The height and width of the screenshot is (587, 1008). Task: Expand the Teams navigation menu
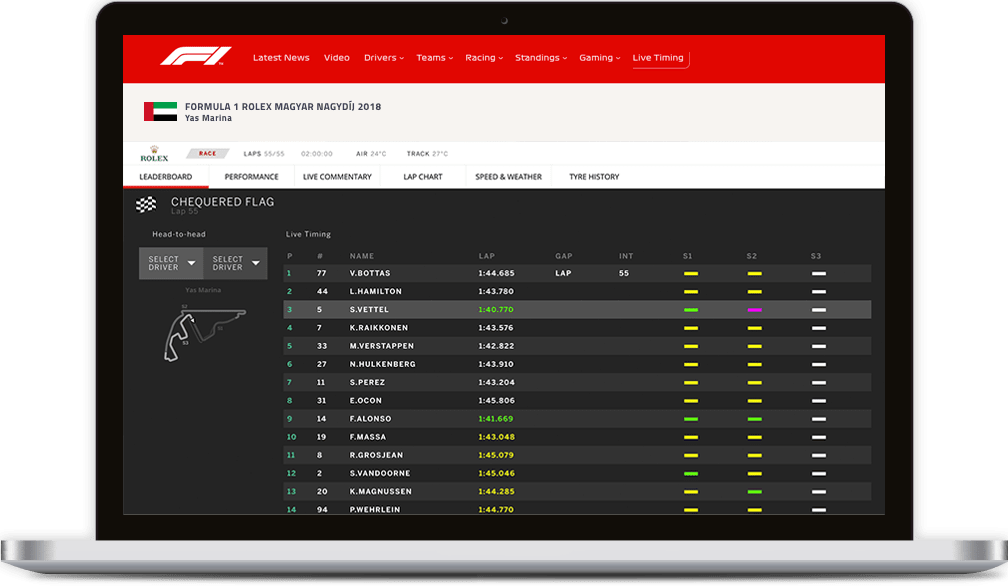pyautogui.click(x=434, y=58)
